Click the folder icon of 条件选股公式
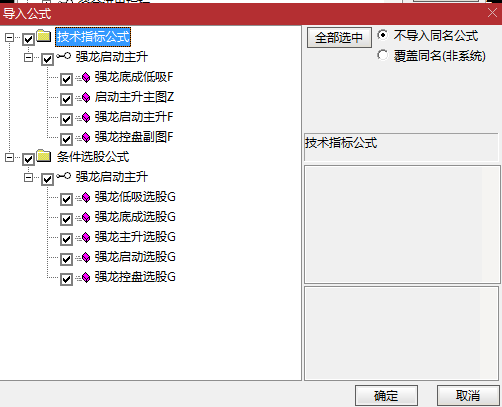 click(44, 156)
